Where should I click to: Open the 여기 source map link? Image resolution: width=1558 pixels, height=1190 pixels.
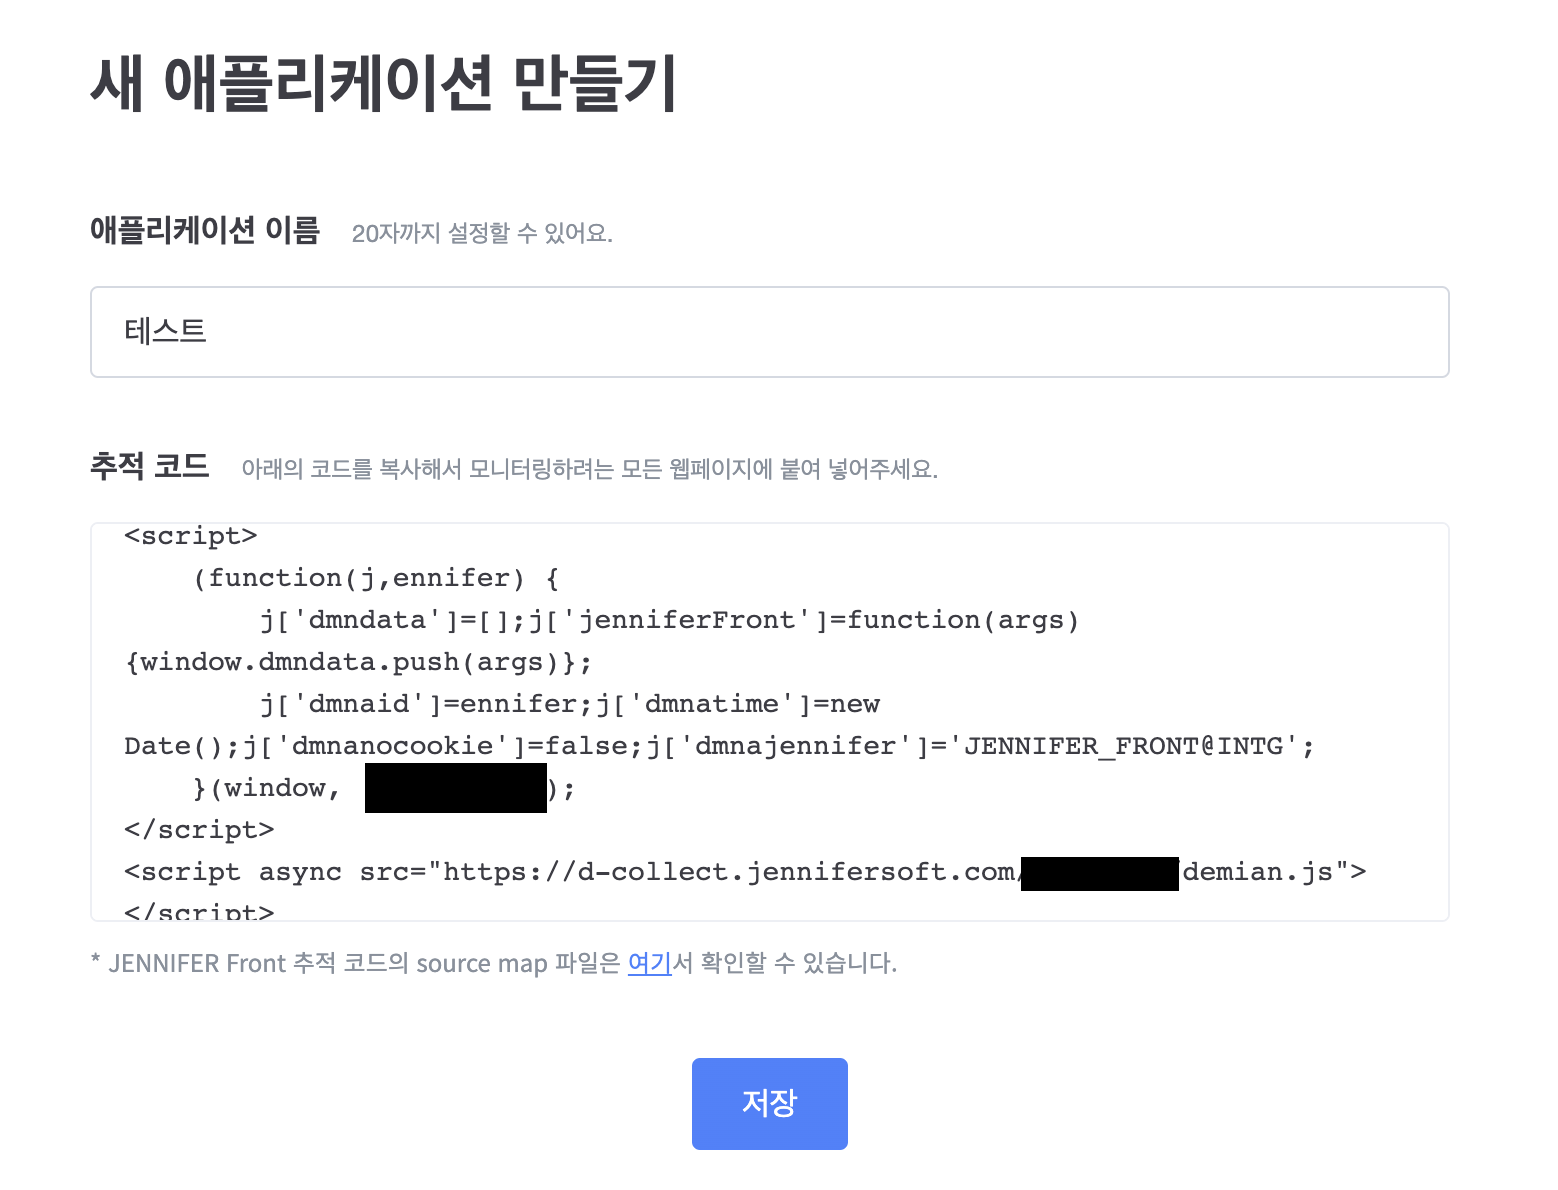point(649,963)
